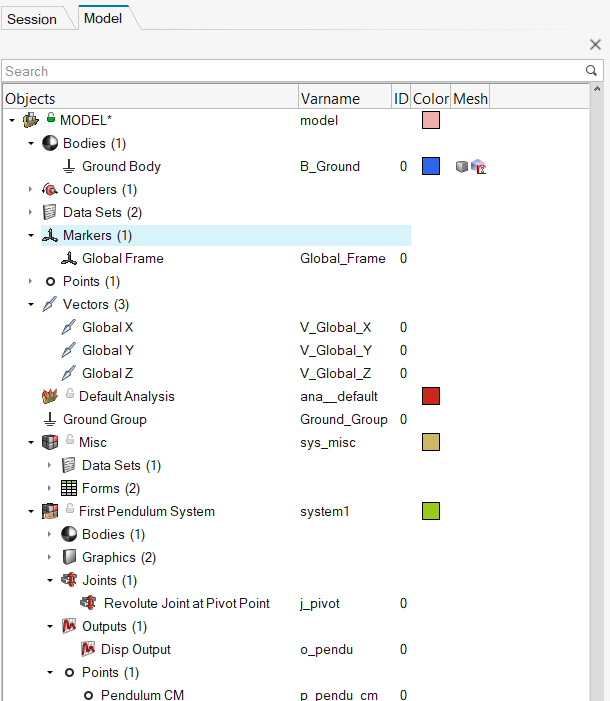Click the Disp Output icon
Image resolution: width=610 pixels, height=701 pixels.
87,650
